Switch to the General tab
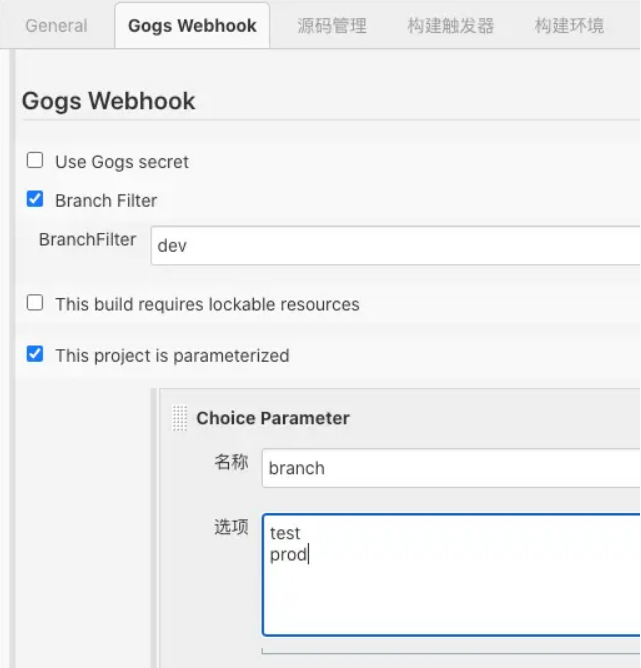Image resolution: width=641 pixels, height=668 pixels. tap(56, 26)
